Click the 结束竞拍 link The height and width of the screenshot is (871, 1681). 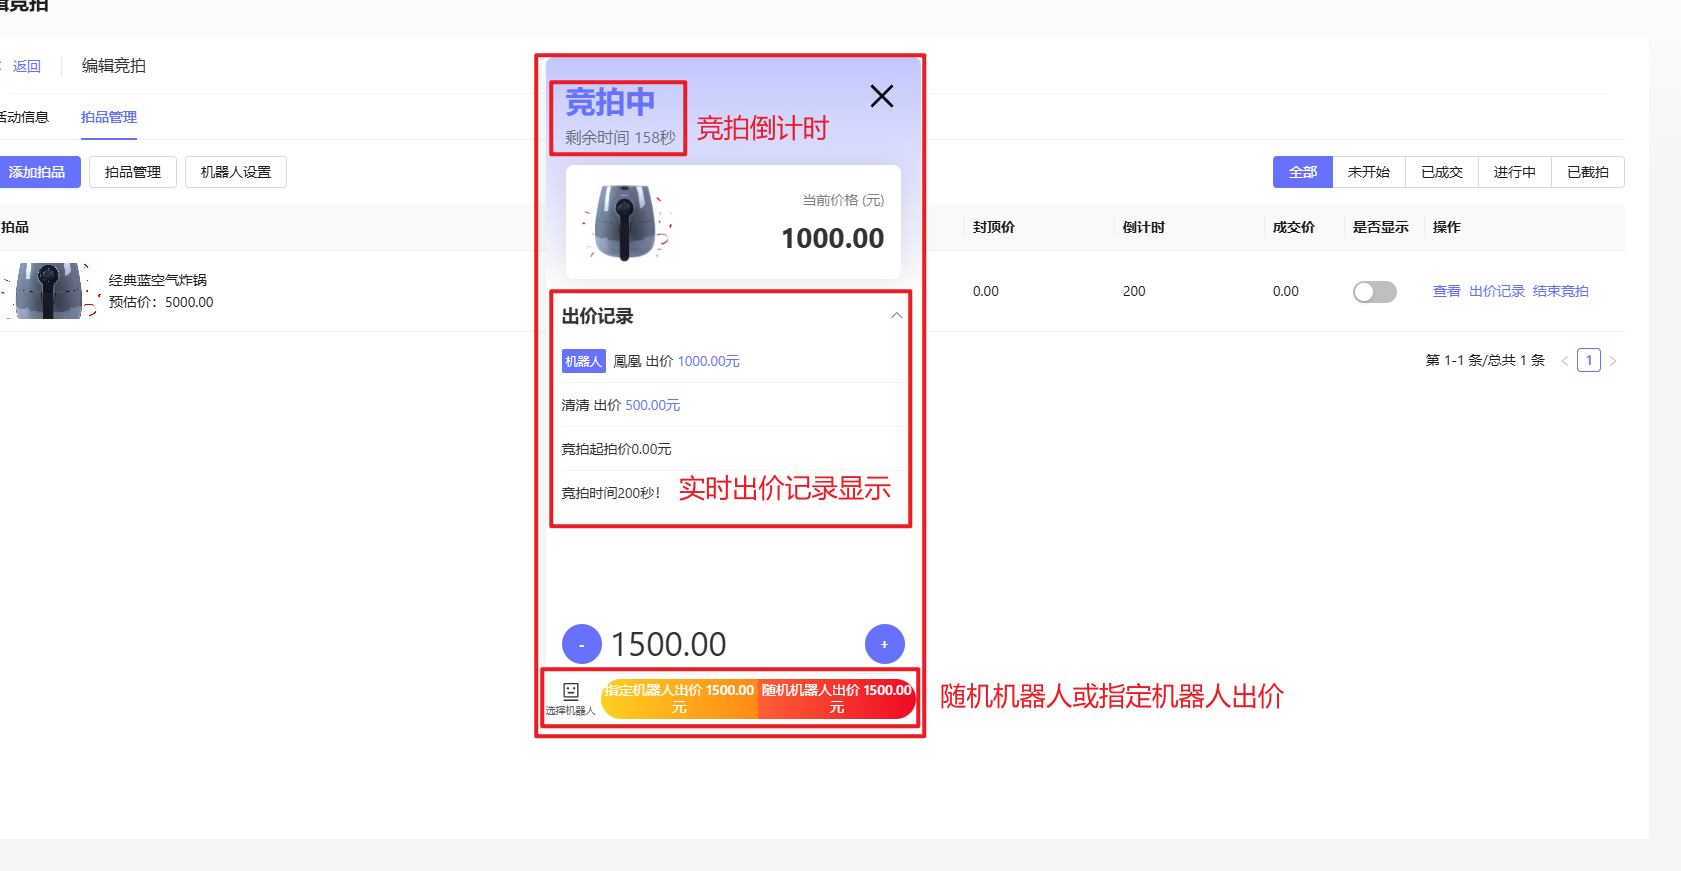click(x=1560, y=291)
